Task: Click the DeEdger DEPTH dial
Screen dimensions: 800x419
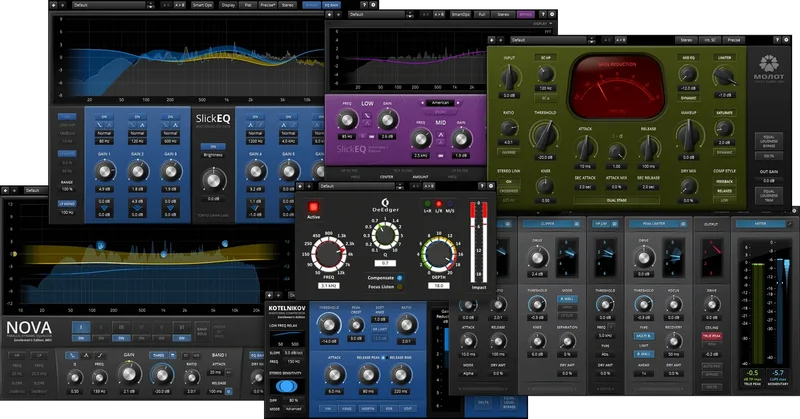Action: [438, 255]
